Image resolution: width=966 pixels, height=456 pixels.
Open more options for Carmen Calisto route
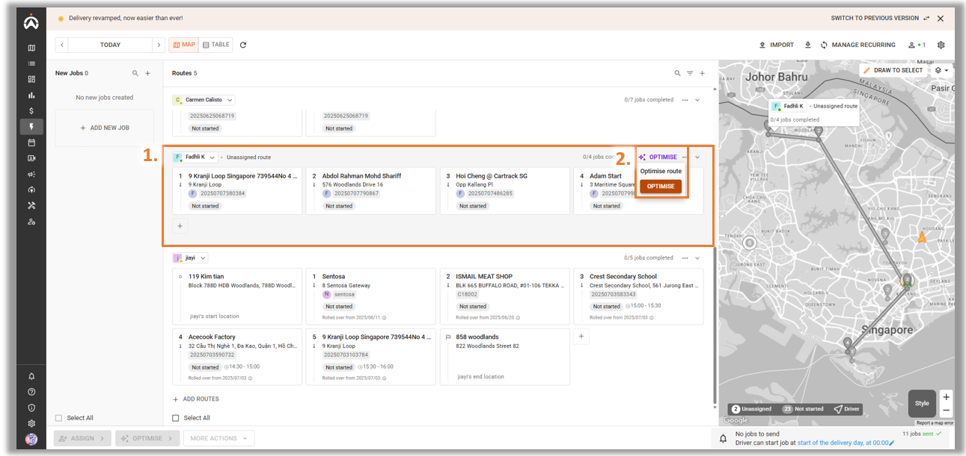pyautogui.click(x=685, y=100)
